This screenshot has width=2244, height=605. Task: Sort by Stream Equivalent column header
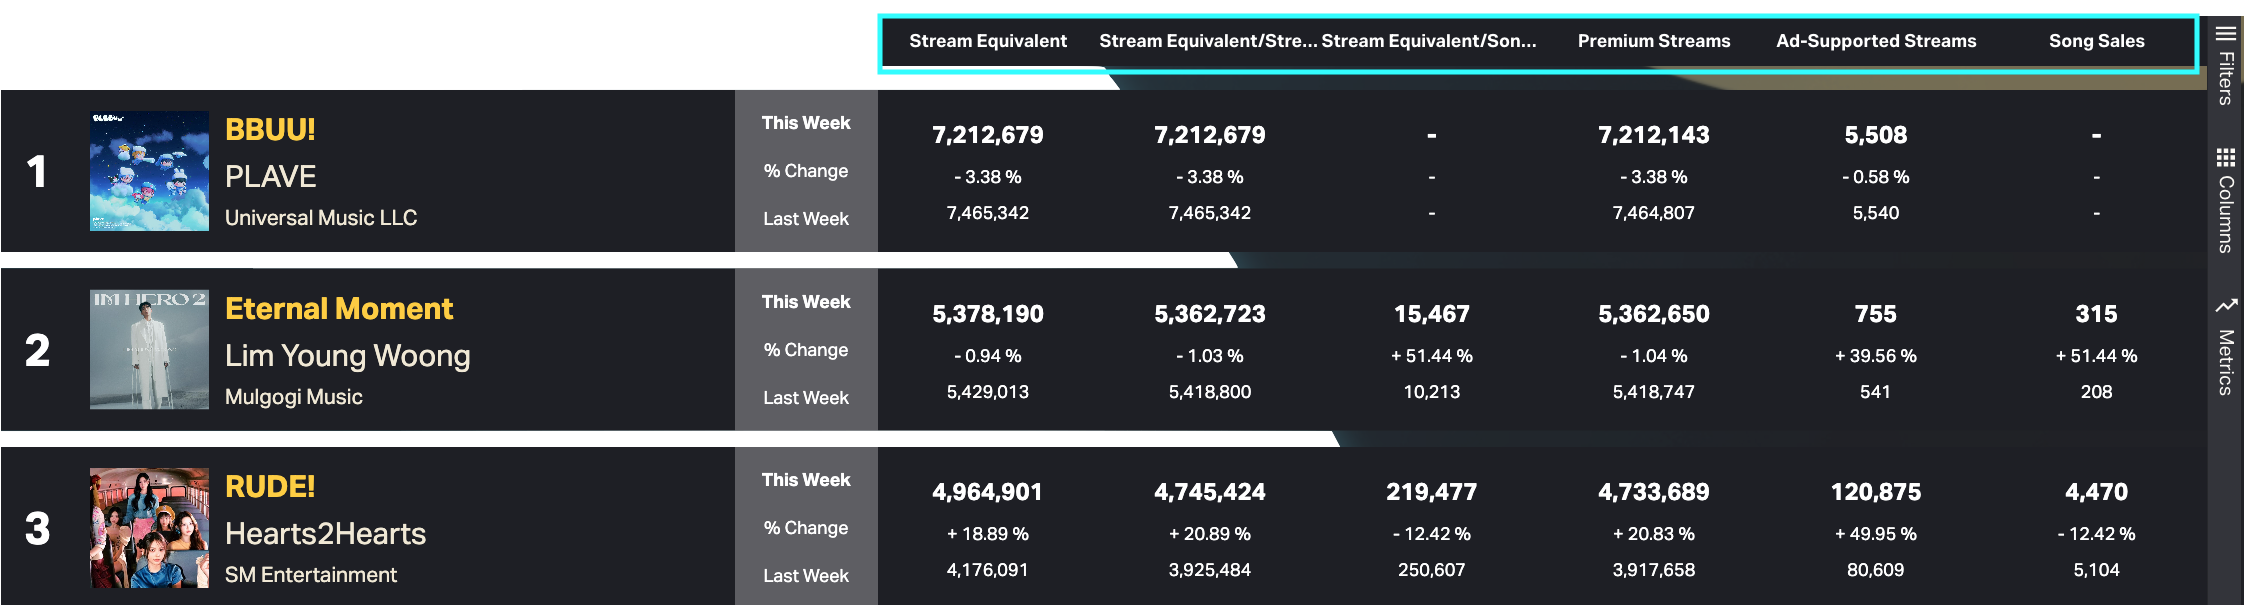coord(987,41)
